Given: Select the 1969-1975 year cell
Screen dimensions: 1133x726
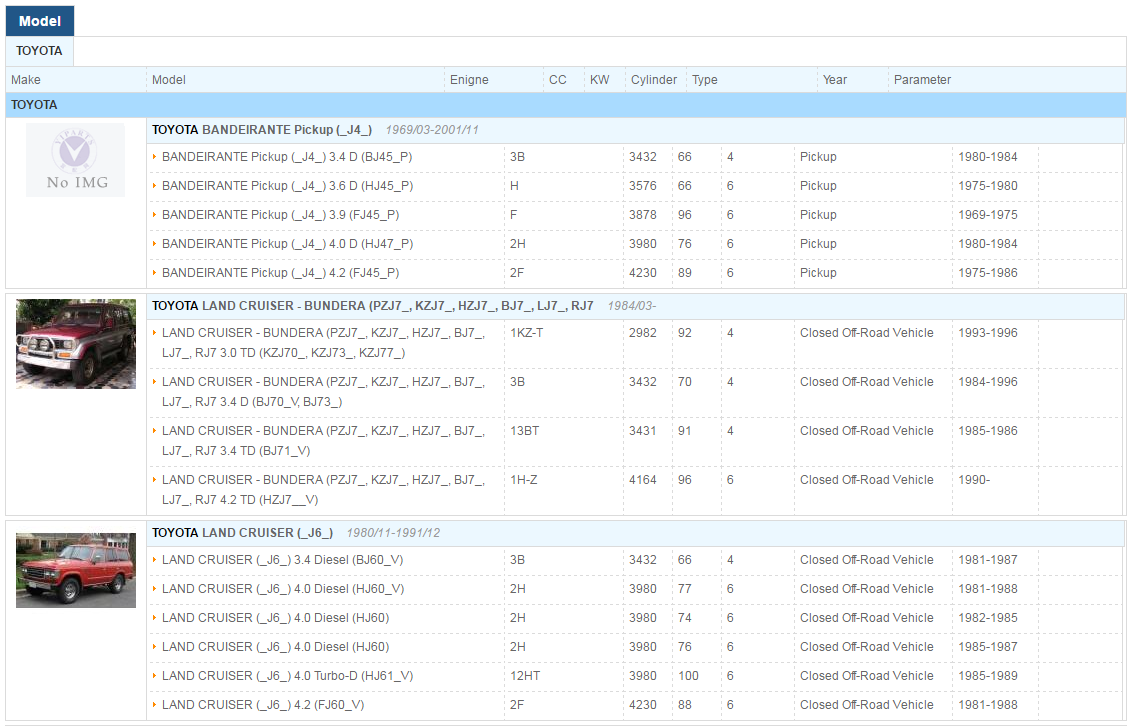Looking at the screenshot, I should pyautogui.click(x=988, y=215).
